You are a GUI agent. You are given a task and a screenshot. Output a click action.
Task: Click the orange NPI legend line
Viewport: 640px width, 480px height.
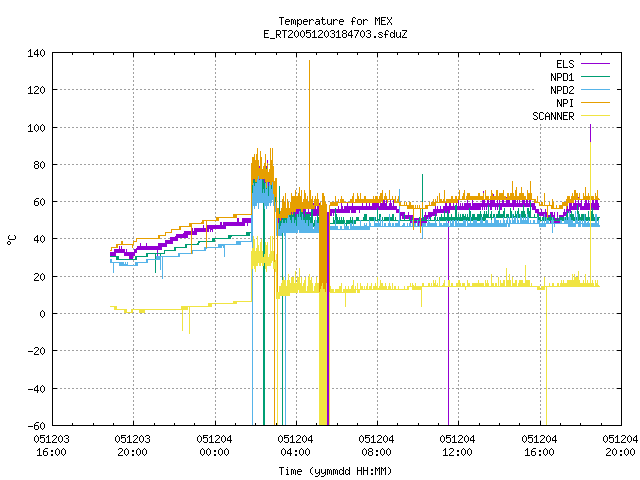pos(595,102)
